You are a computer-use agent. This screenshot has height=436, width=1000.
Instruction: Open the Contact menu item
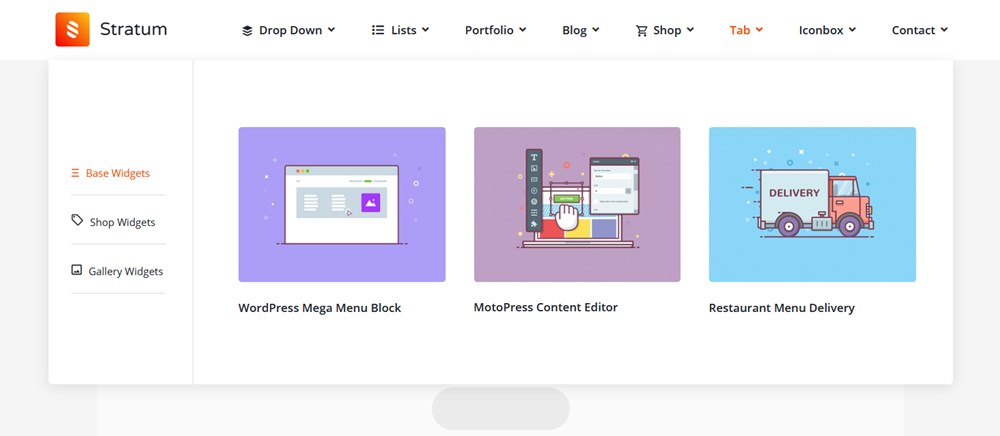coord(913,30)
